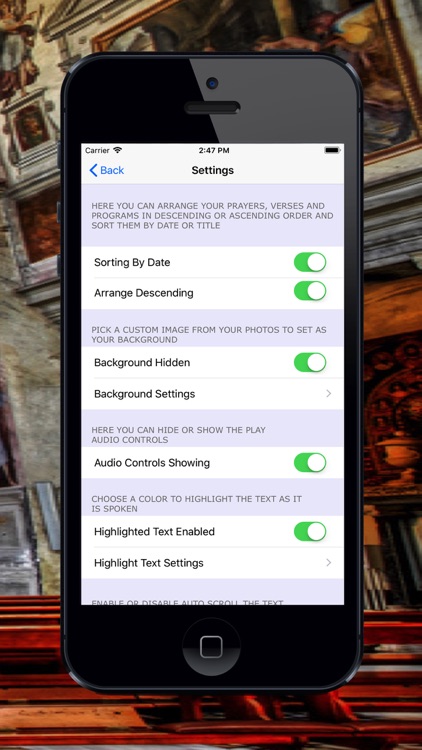Tap the battery status icon
The image size is (422, 750).
332,150
